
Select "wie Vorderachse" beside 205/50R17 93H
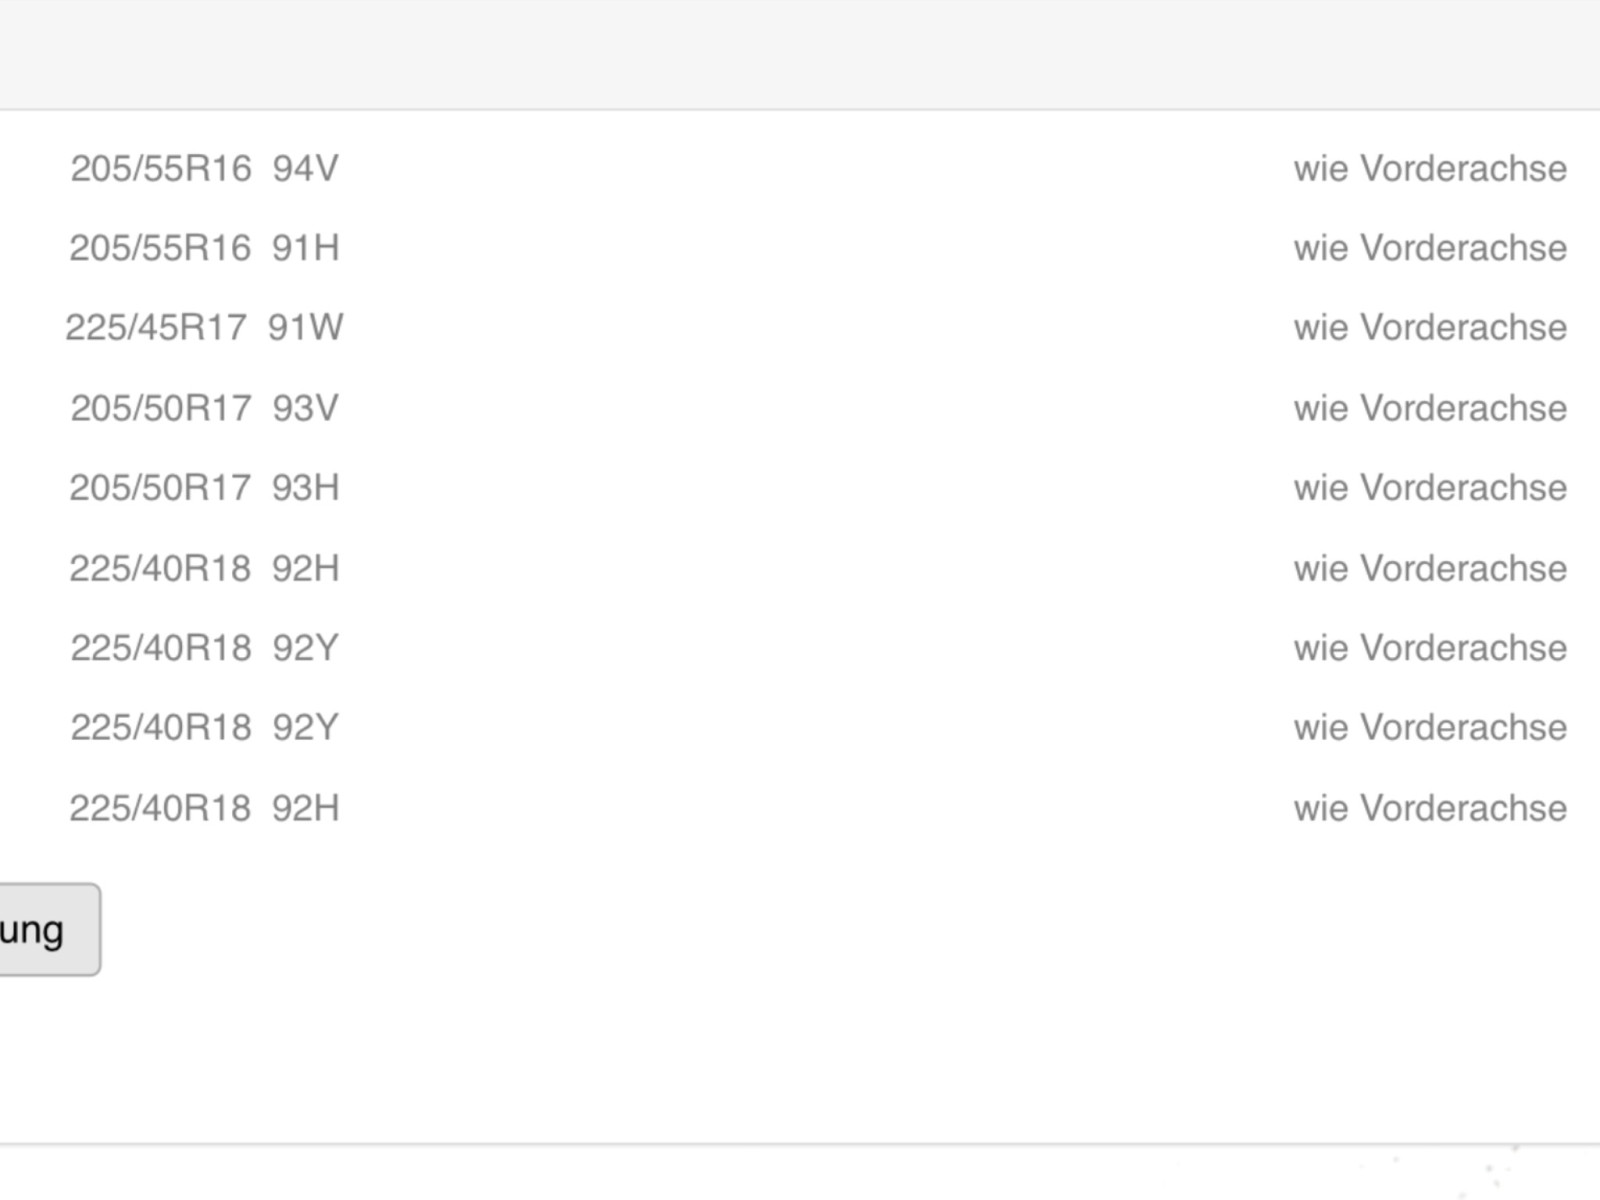(x=1430, y=488)
